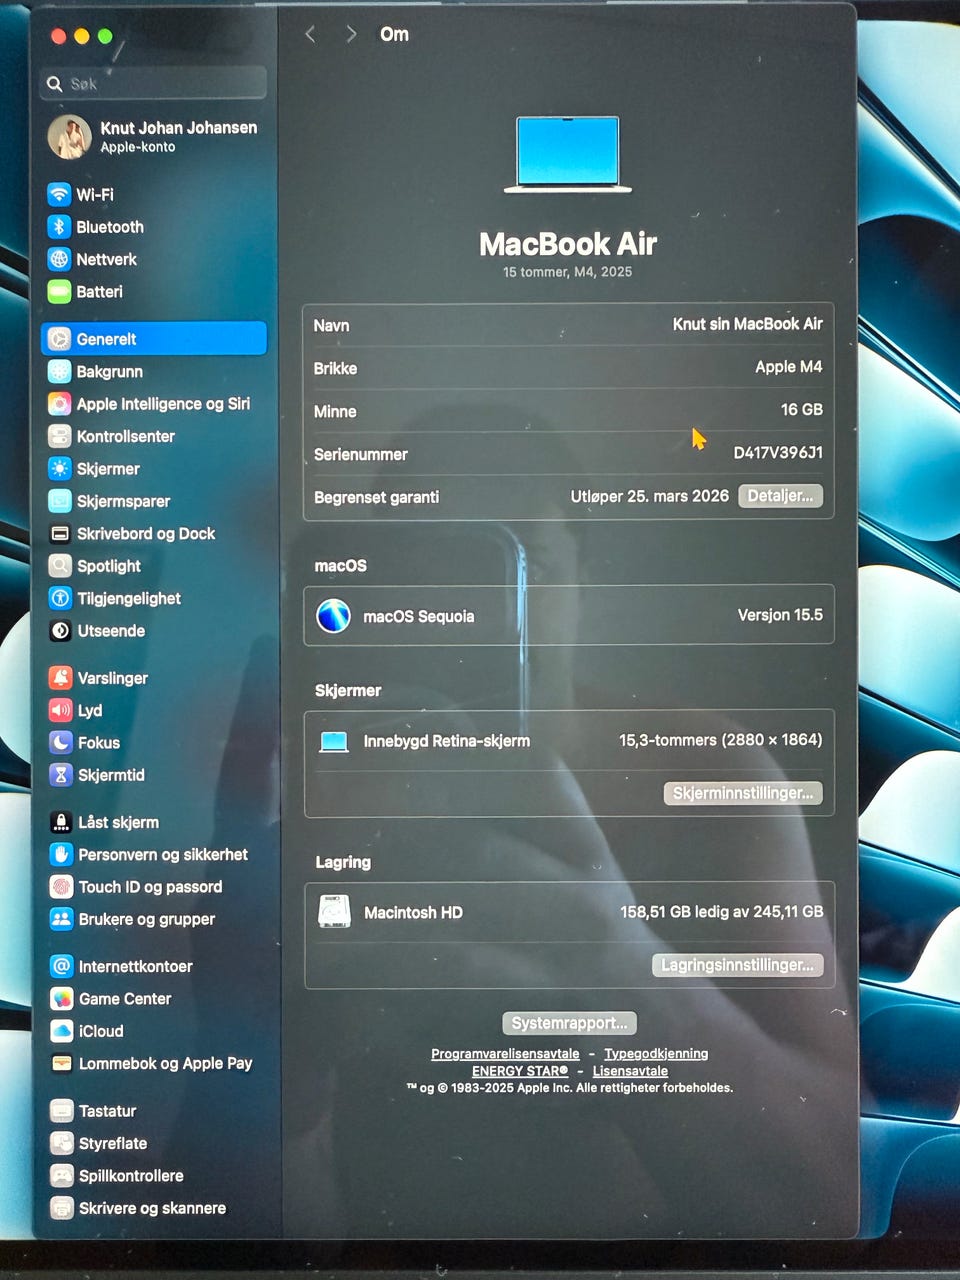Screen dimensions: 960x1280
Task: Open Apple Intelligence og Siri icon
Action: click(60, 404)
